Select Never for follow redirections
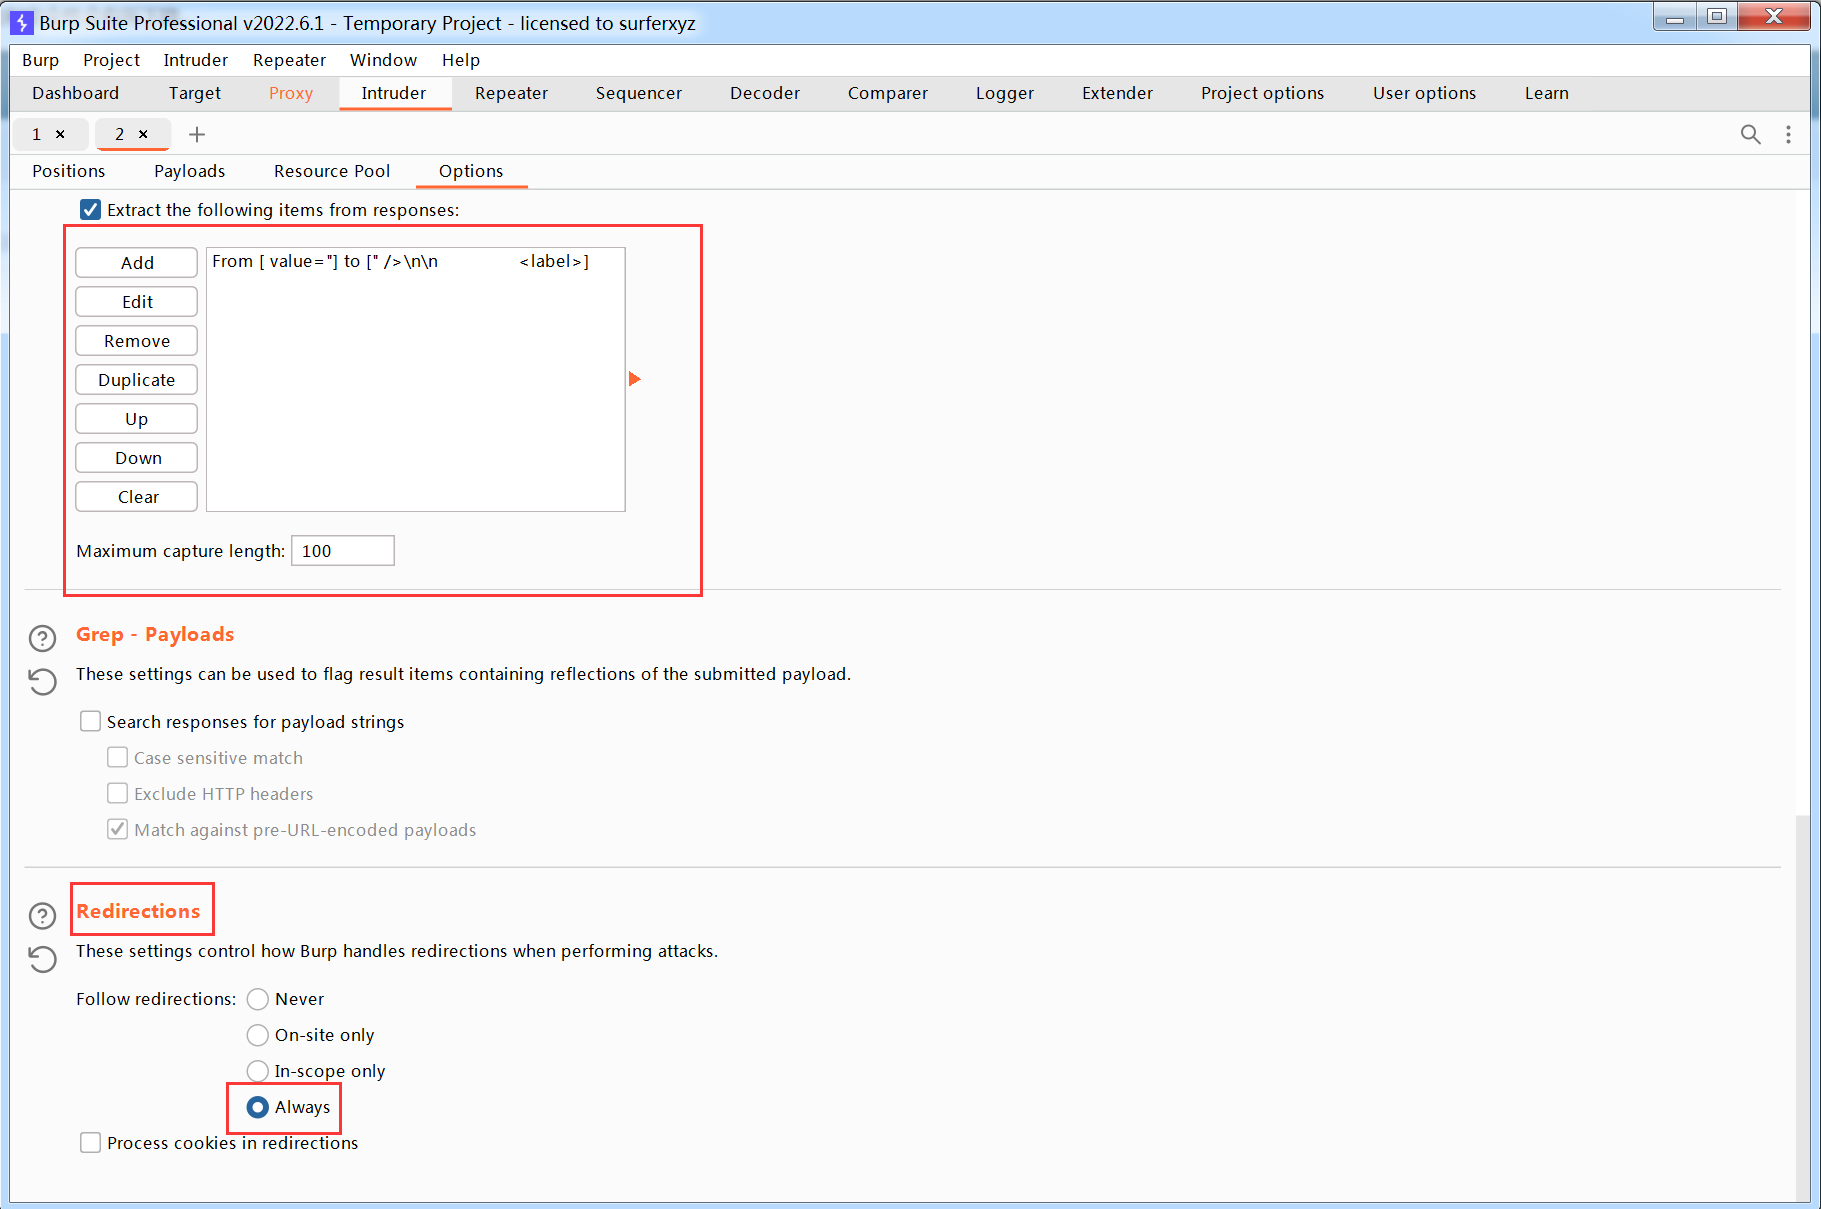Image resolution: width=1821 pixels, height=1209 pixels. 258,999
